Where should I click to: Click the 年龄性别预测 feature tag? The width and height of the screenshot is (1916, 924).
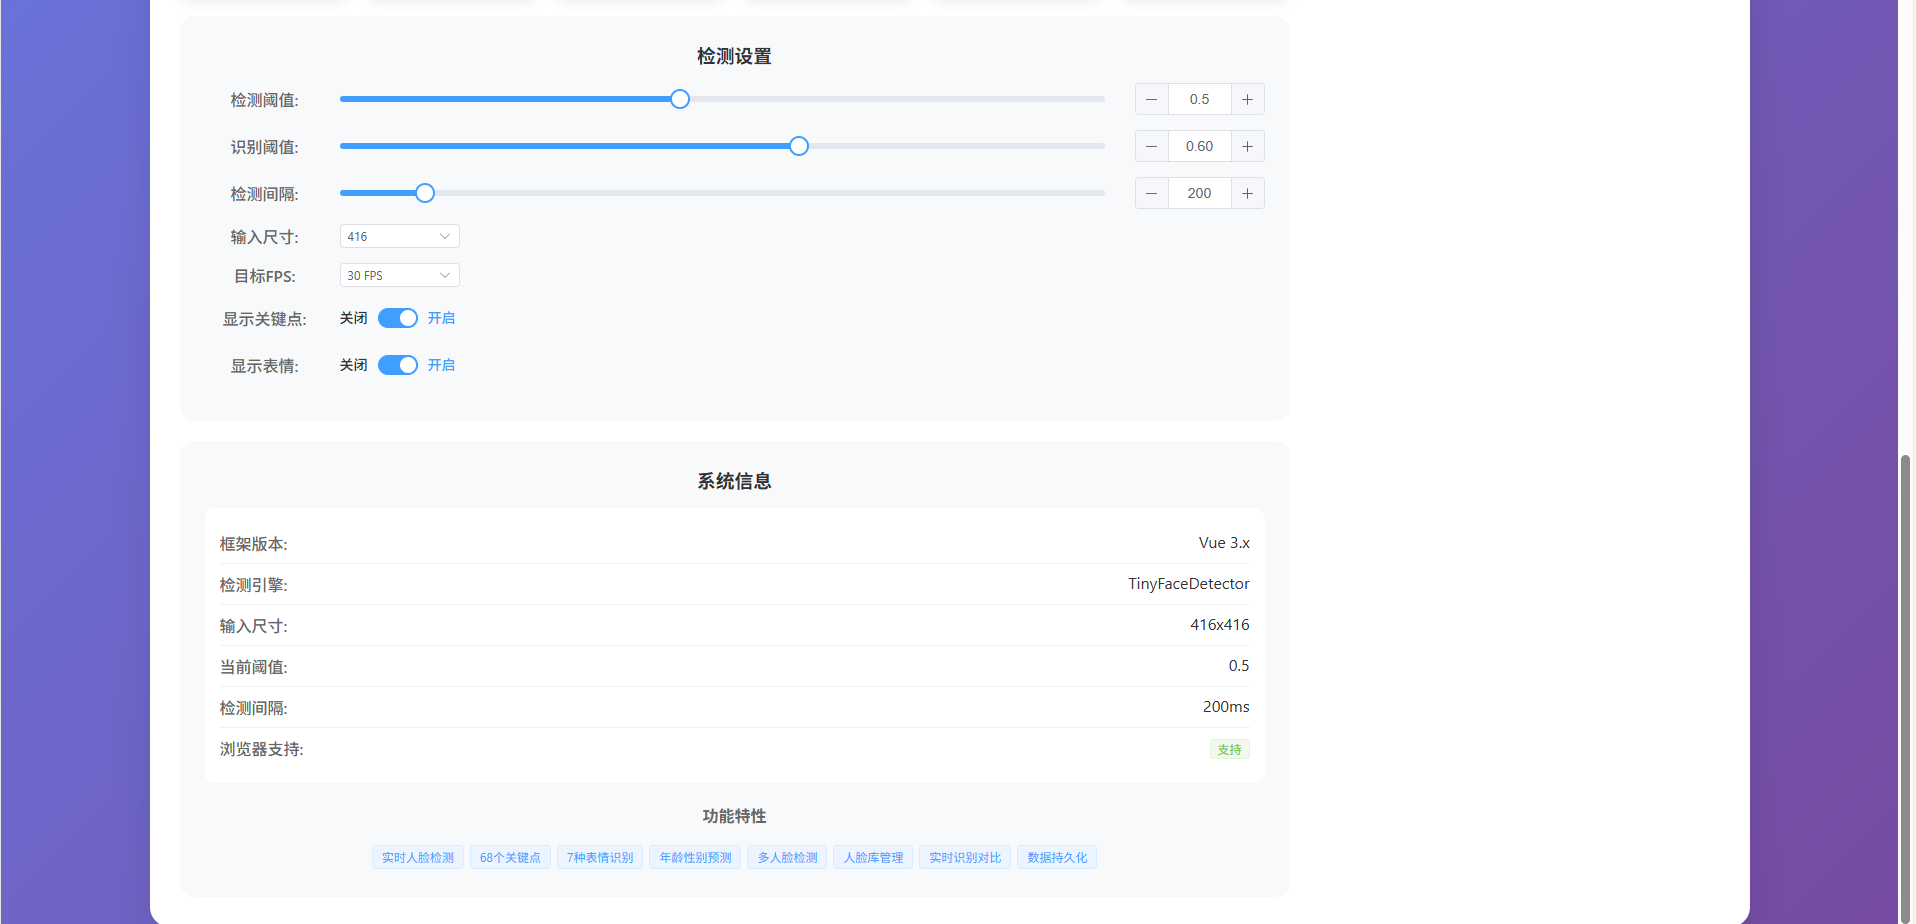[x=694, y=857]
